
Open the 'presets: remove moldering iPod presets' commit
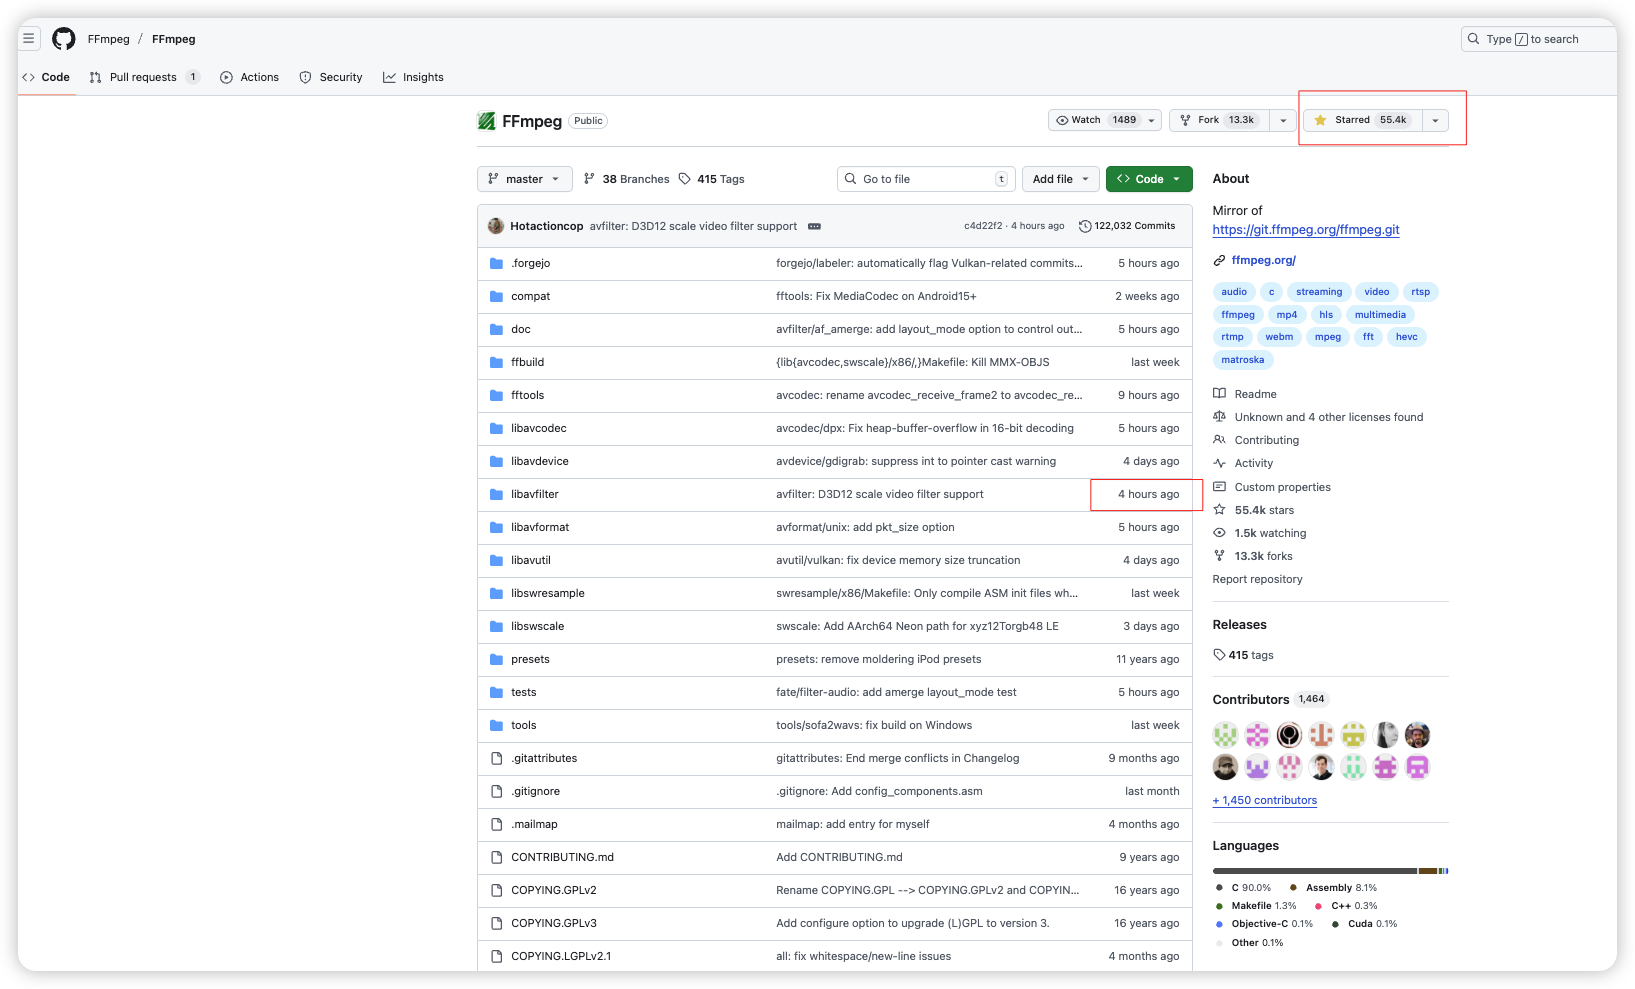[x=879, y=659]
